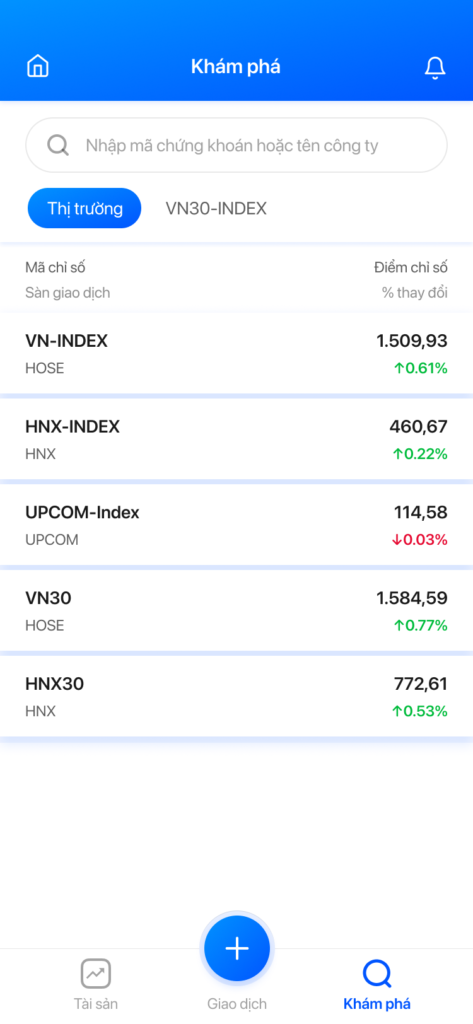The image size is (473, 1024).
Task: Select the Thị trường tab
Action: (84, 208)
